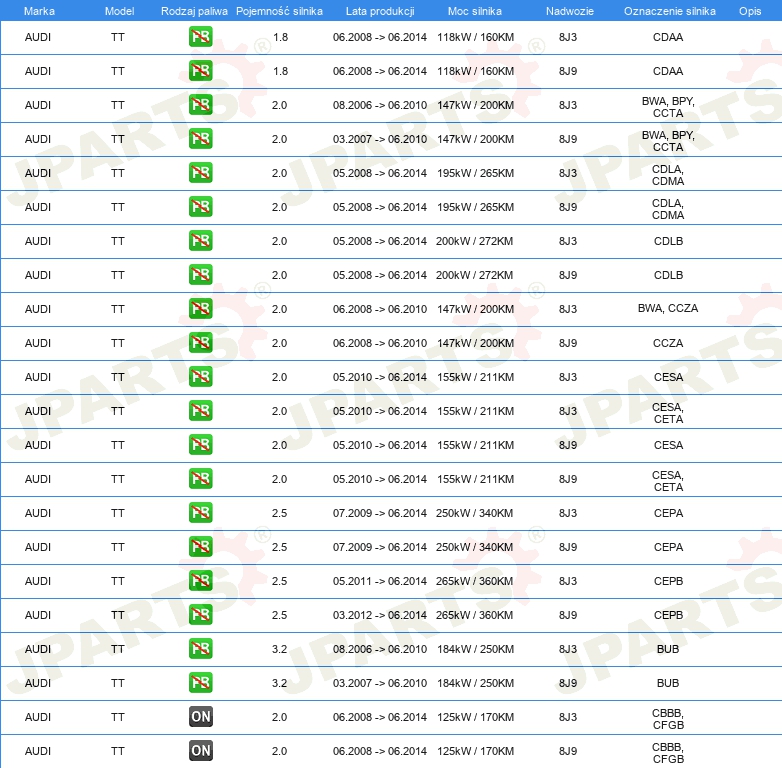Screen dimensions: 782x768
Task: Select '184kW / 250KM' in the 8J3 BUB row
Action: point(475,649)
